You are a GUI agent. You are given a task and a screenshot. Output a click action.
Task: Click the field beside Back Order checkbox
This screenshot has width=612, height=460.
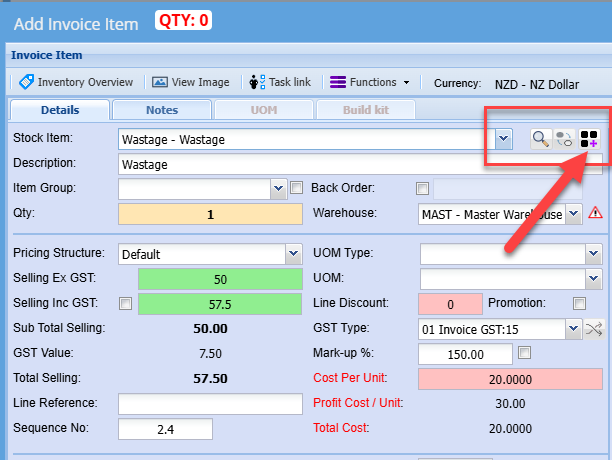click(508, 189)
